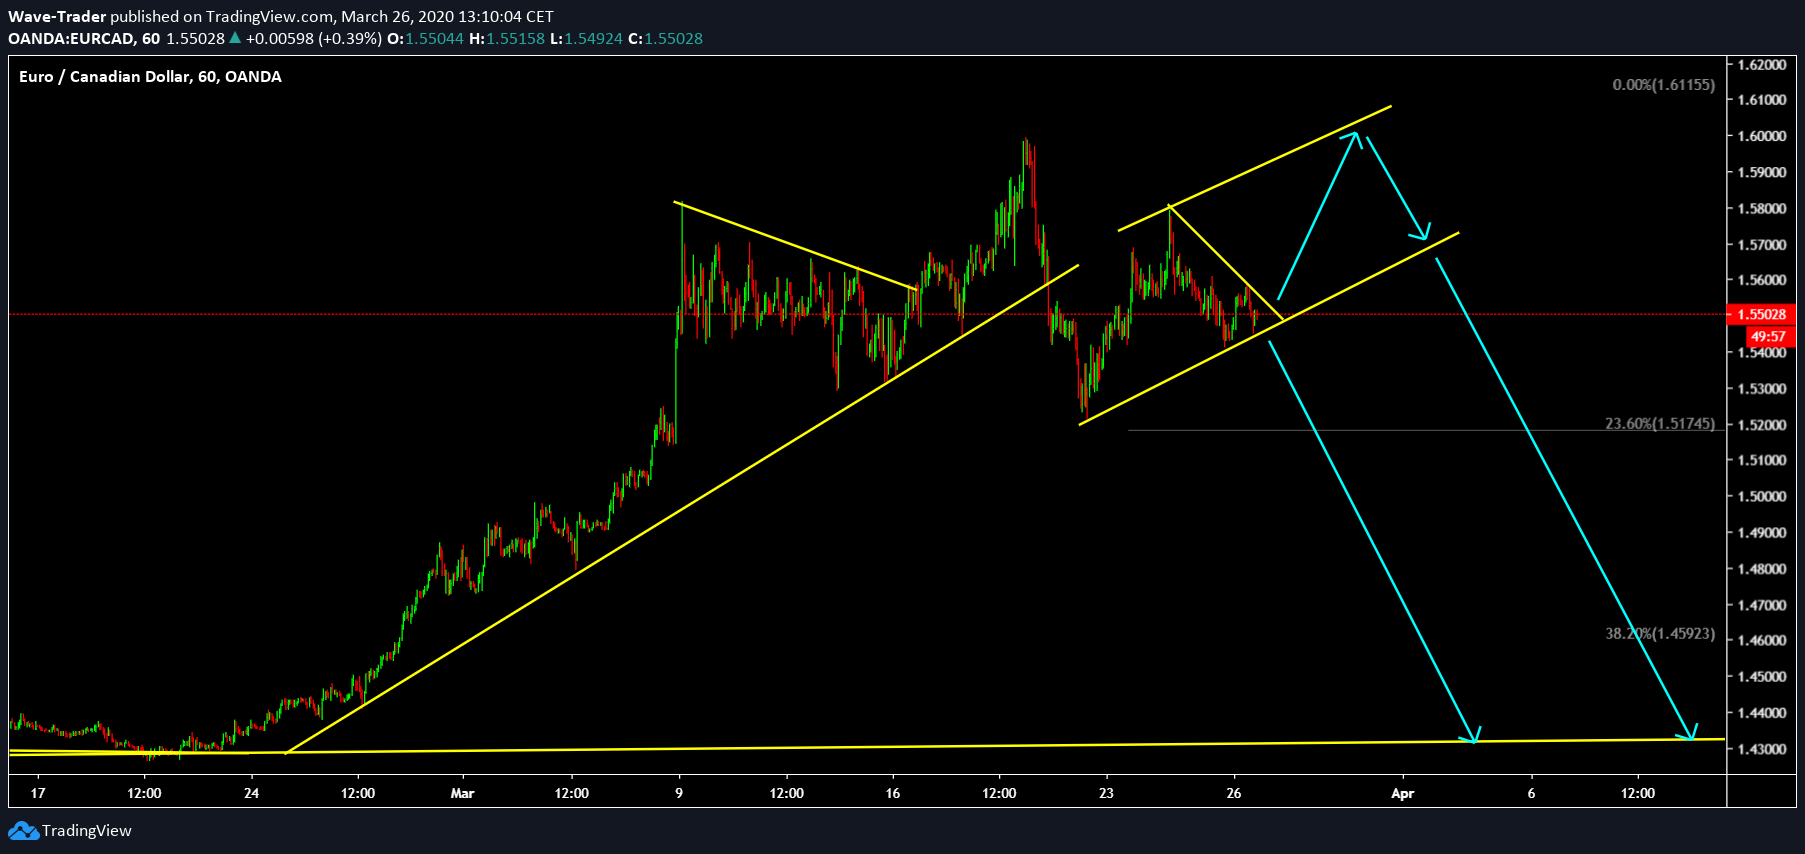Click the 1.60000 price axis label
The image size is (1805, 854).
[x=1761, y=136]
